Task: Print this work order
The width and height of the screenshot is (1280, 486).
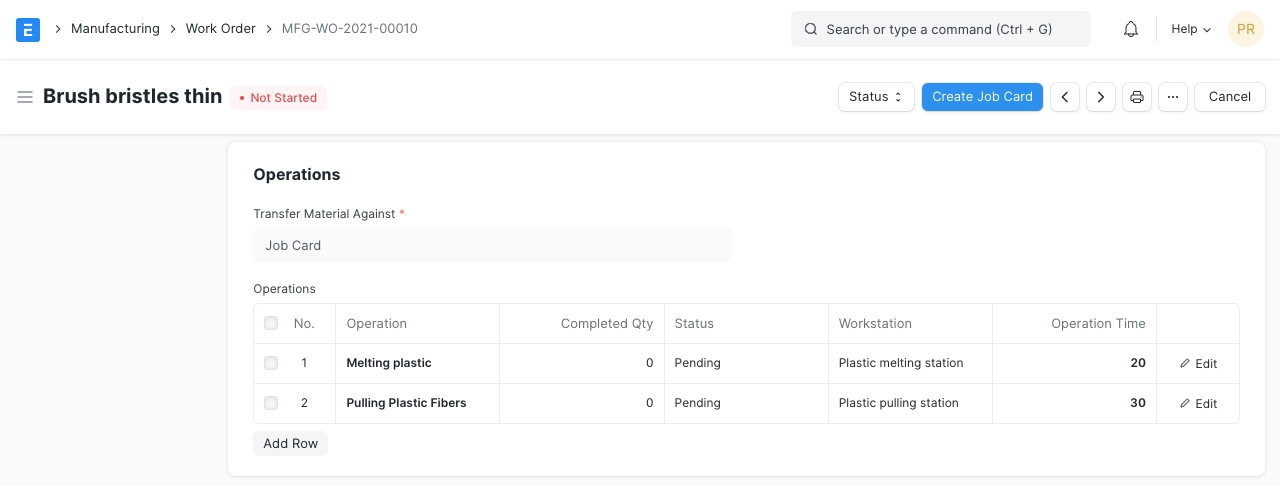Action: pos(1137,97)
